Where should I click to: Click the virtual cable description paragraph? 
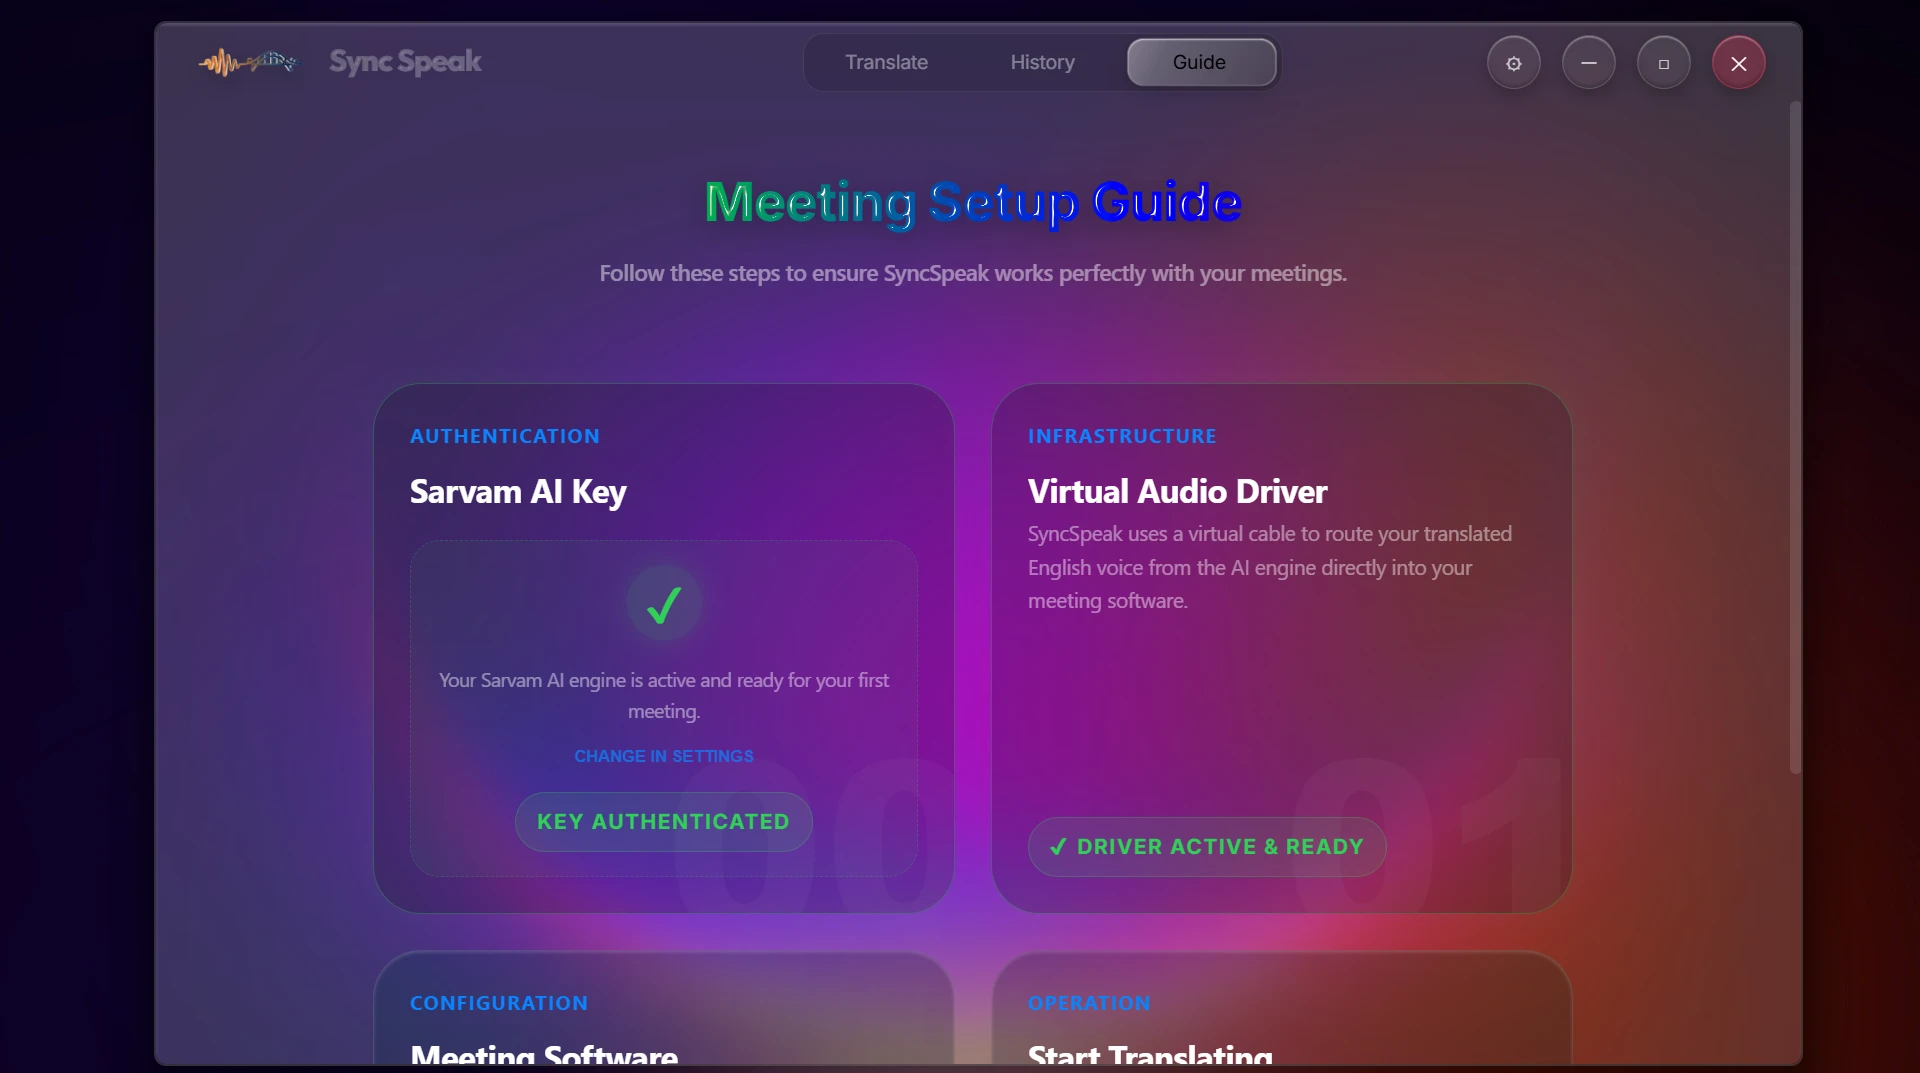1270,567
